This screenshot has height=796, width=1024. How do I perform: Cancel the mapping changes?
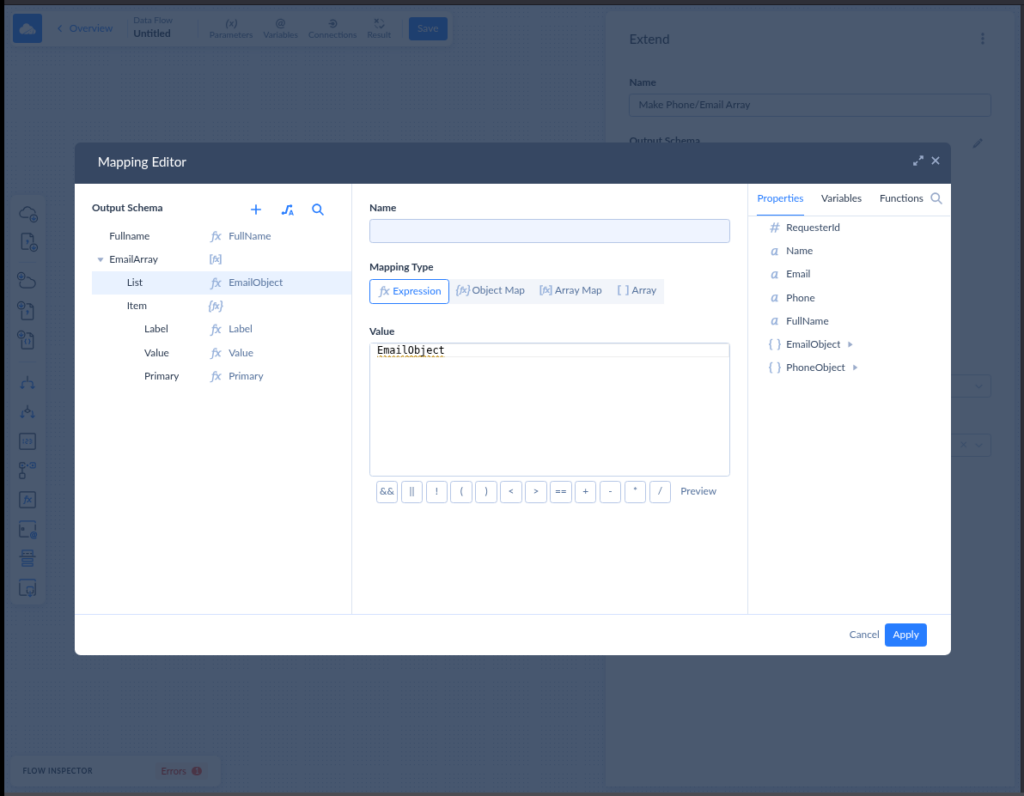click(x=863, y=635)
